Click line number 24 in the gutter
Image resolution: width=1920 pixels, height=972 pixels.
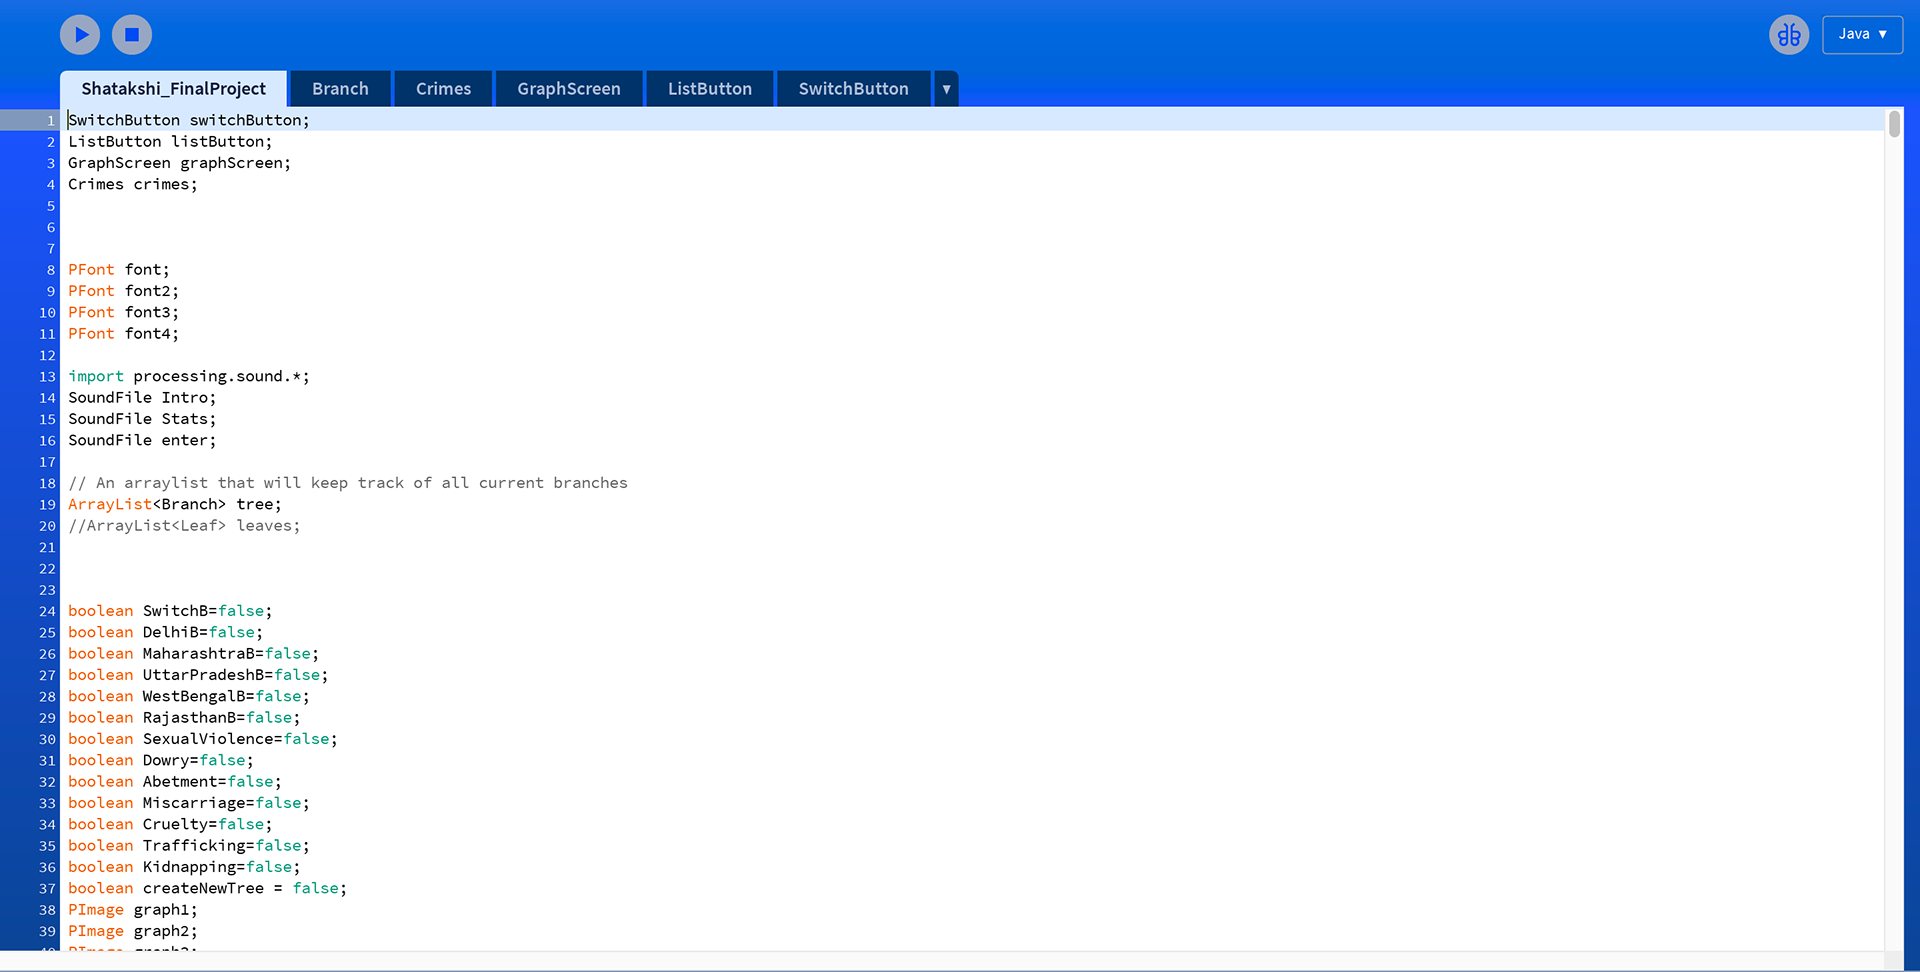click(47, 611)
